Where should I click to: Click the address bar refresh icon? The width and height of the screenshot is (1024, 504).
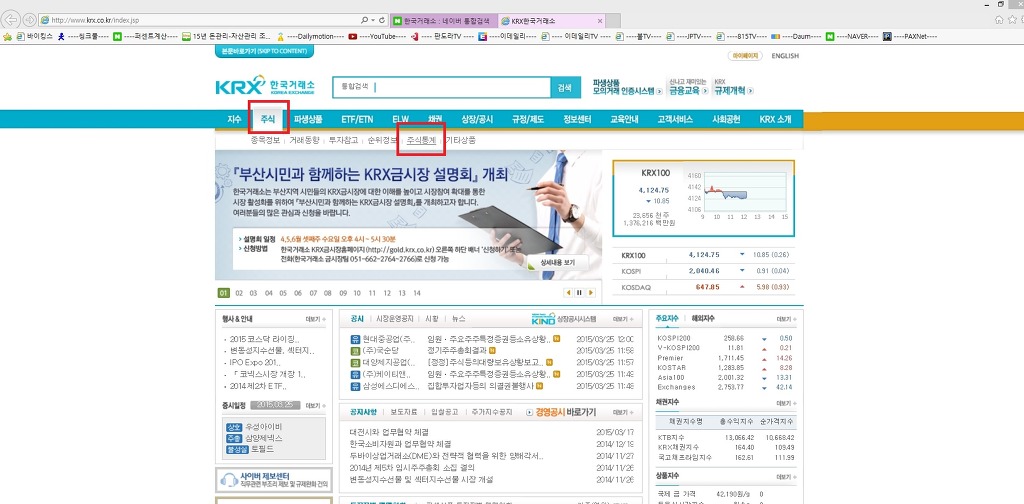pos(383,20)
